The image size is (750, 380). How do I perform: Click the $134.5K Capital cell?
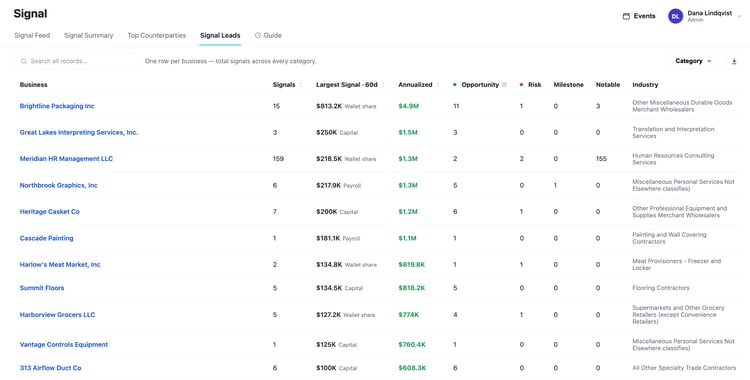pyautogui.click(x=340, y=288)
